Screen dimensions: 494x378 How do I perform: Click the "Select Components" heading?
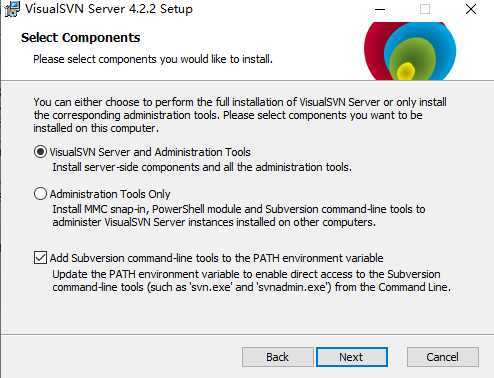81,38
